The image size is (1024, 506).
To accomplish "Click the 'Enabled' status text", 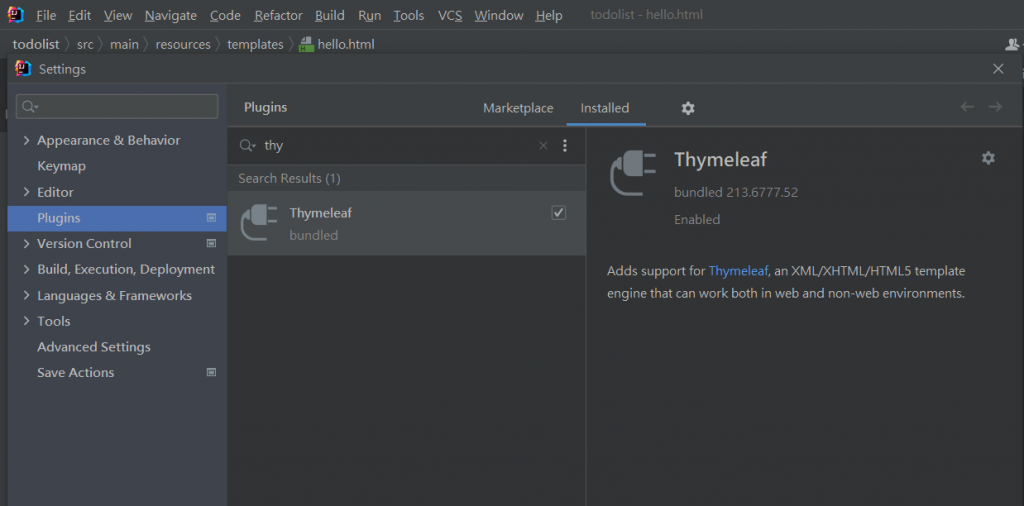I will tap(697, 219).
